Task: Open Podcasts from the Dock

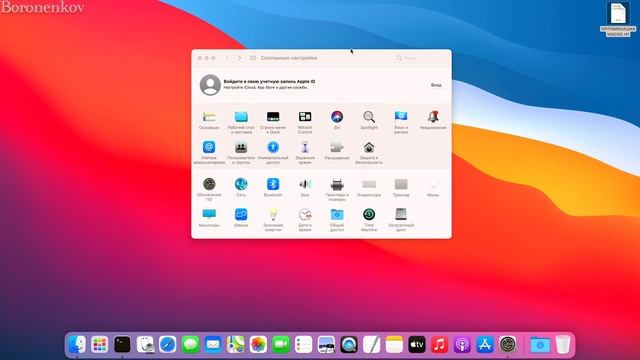Action: (462, 345)
